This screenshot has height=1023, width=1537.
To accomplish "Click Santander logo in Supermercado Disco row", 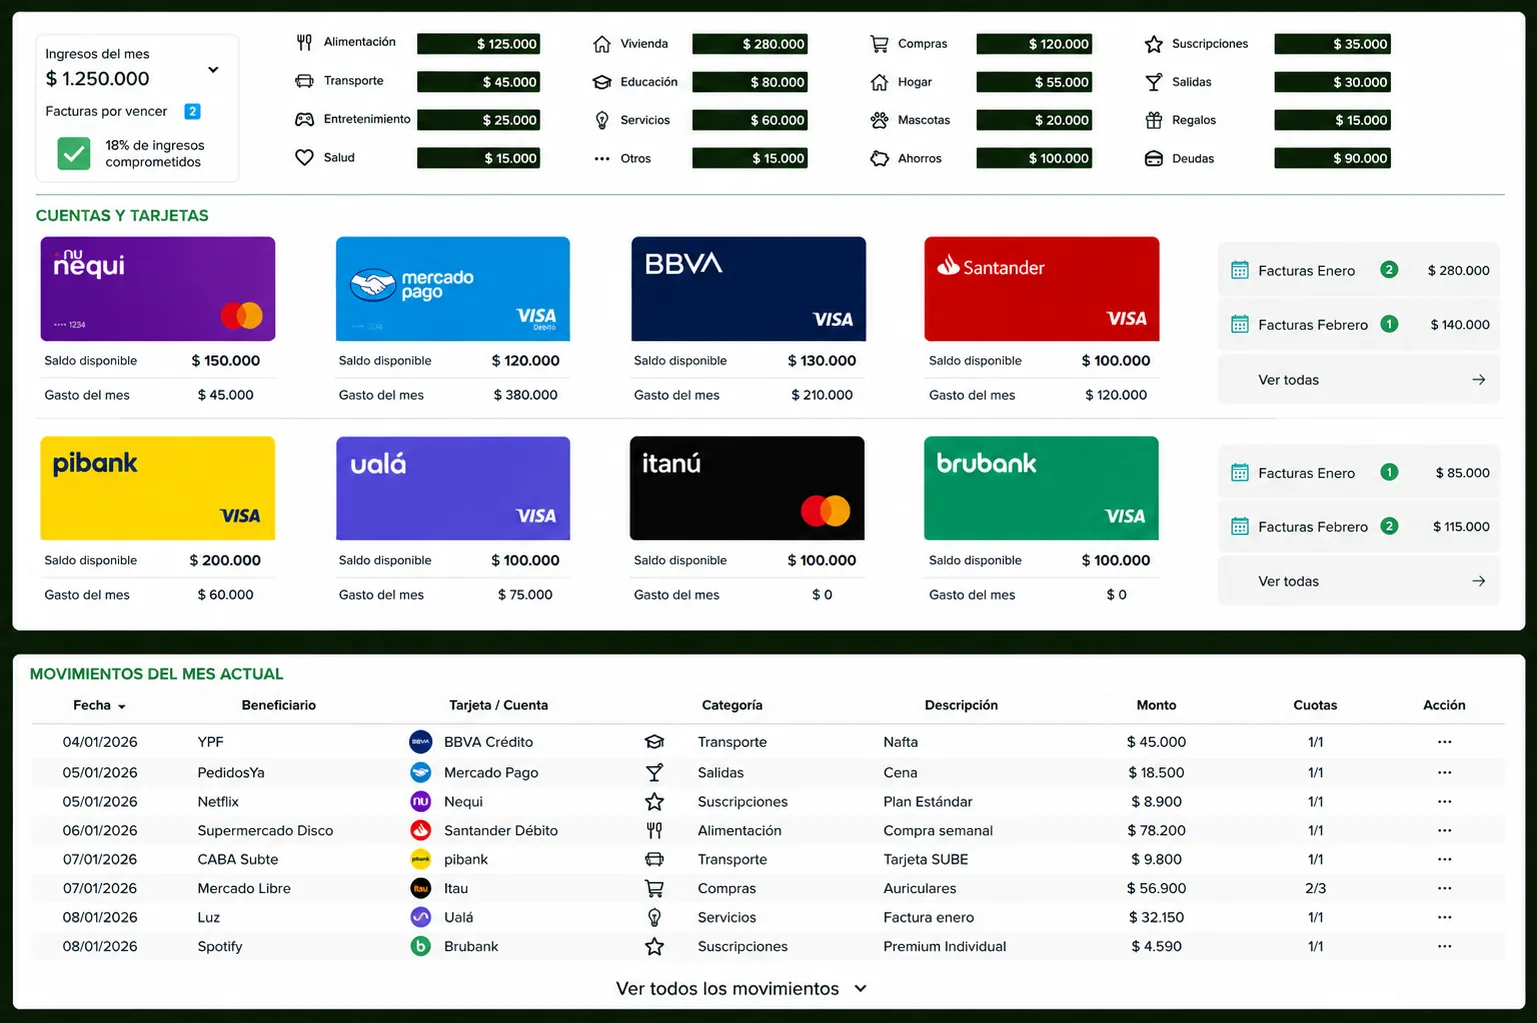I will coord(421,830).
